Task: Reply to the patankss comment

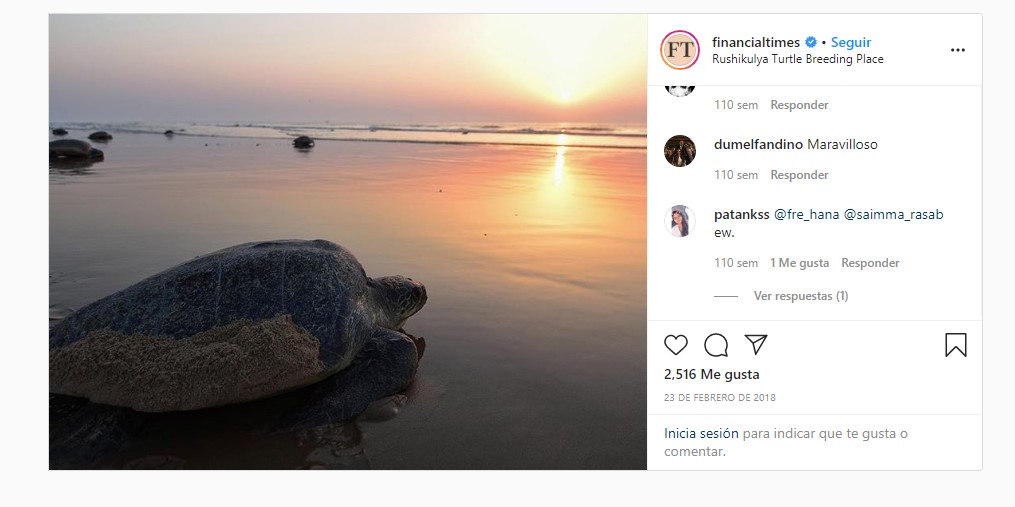Action: point(870,263)
